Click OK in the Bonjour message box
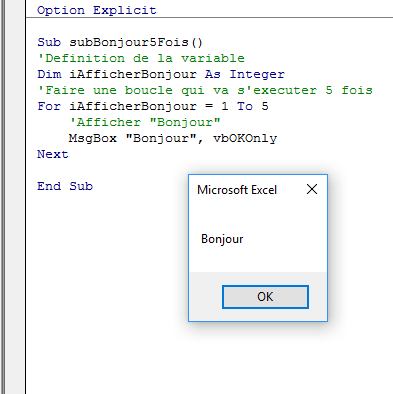The width and height of the screenshot is (393, 394). [265, 297]
